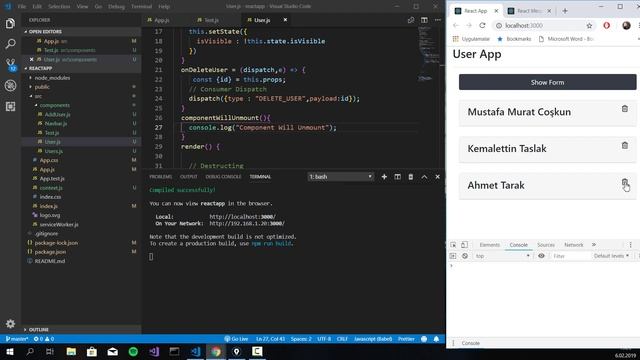Image resolution: width=640 pixels, height=360 pixels.
Task: Open the Debug view in activity bar
Action: [x=10, y=85]
